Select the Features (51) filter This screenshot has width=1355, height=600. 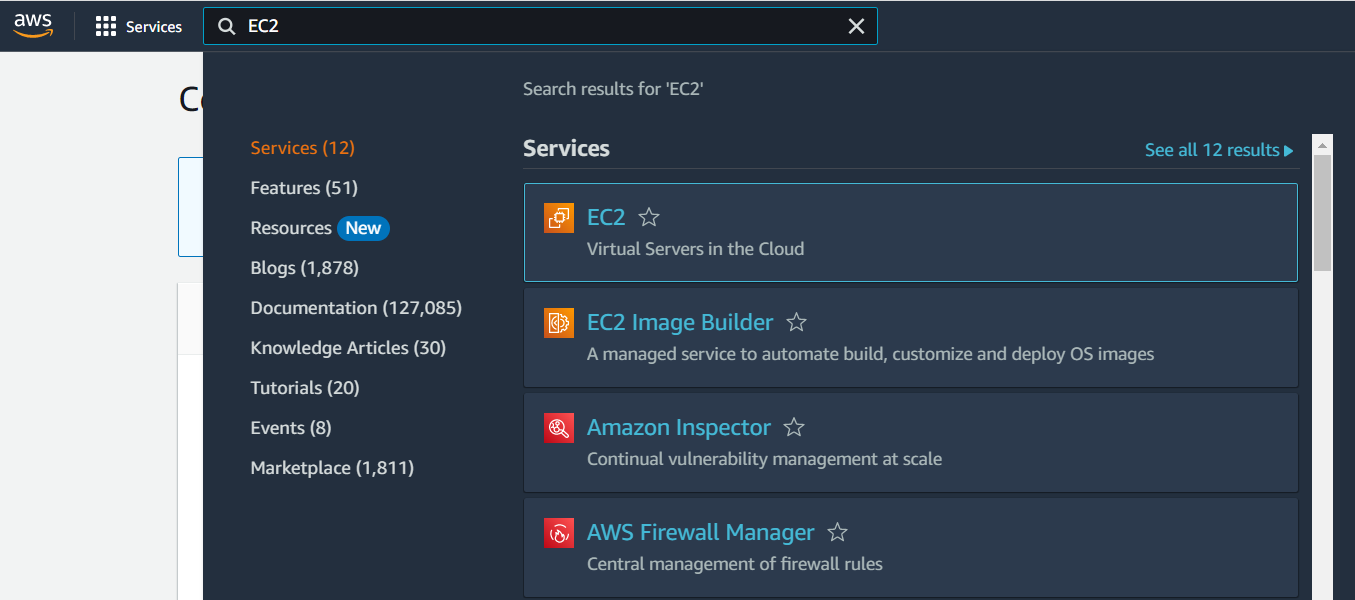[304, 188]
